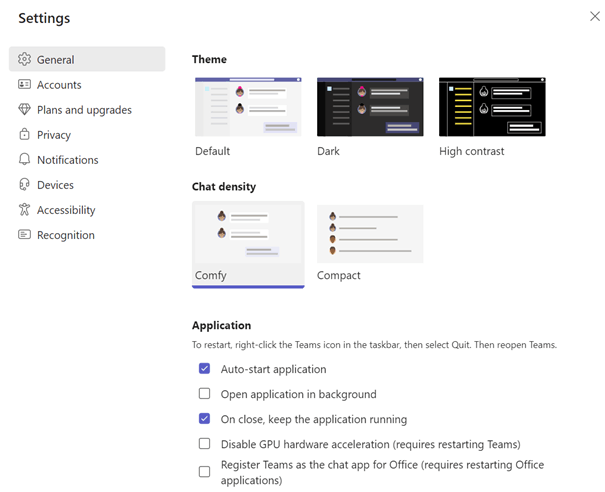Click the Accounts card icon
The height and width of the screenshot is (492, 605).
24,84
